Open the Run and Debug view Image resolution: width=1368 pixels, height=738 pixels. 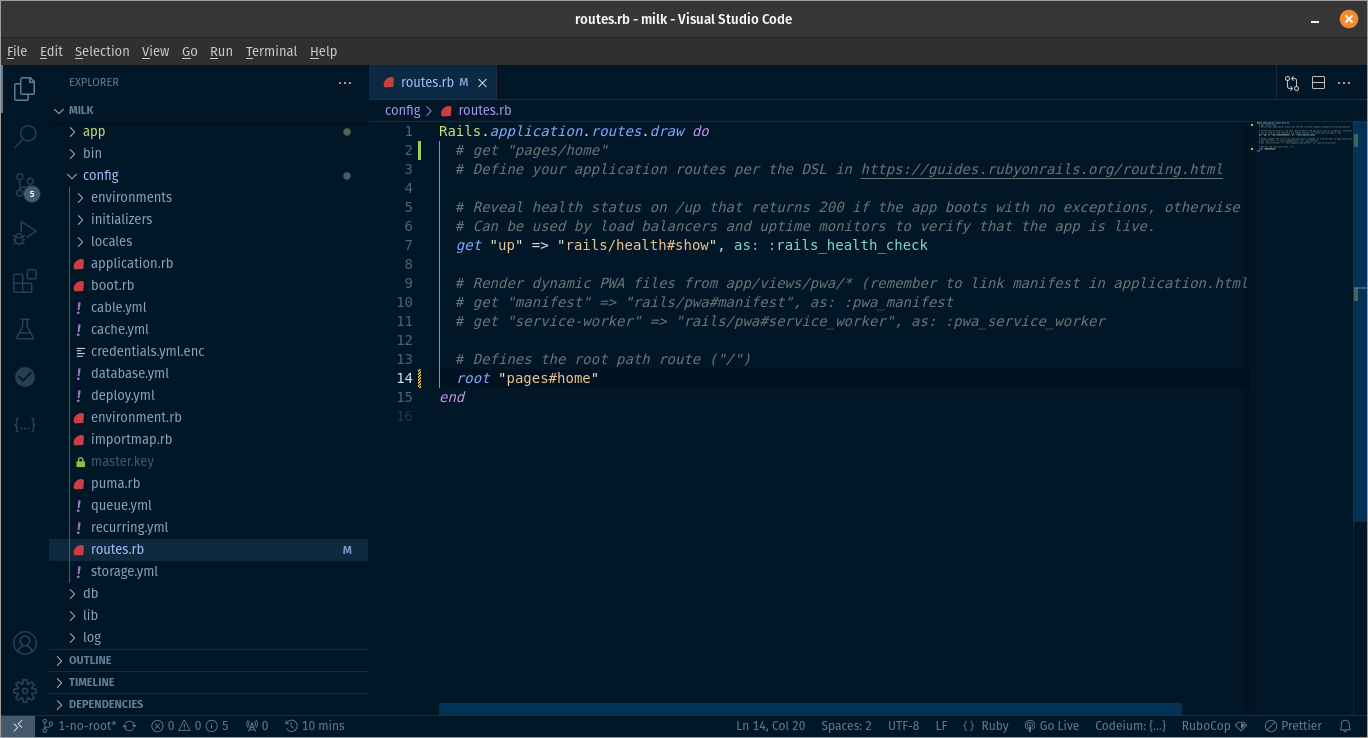click(x=25, y=233)
